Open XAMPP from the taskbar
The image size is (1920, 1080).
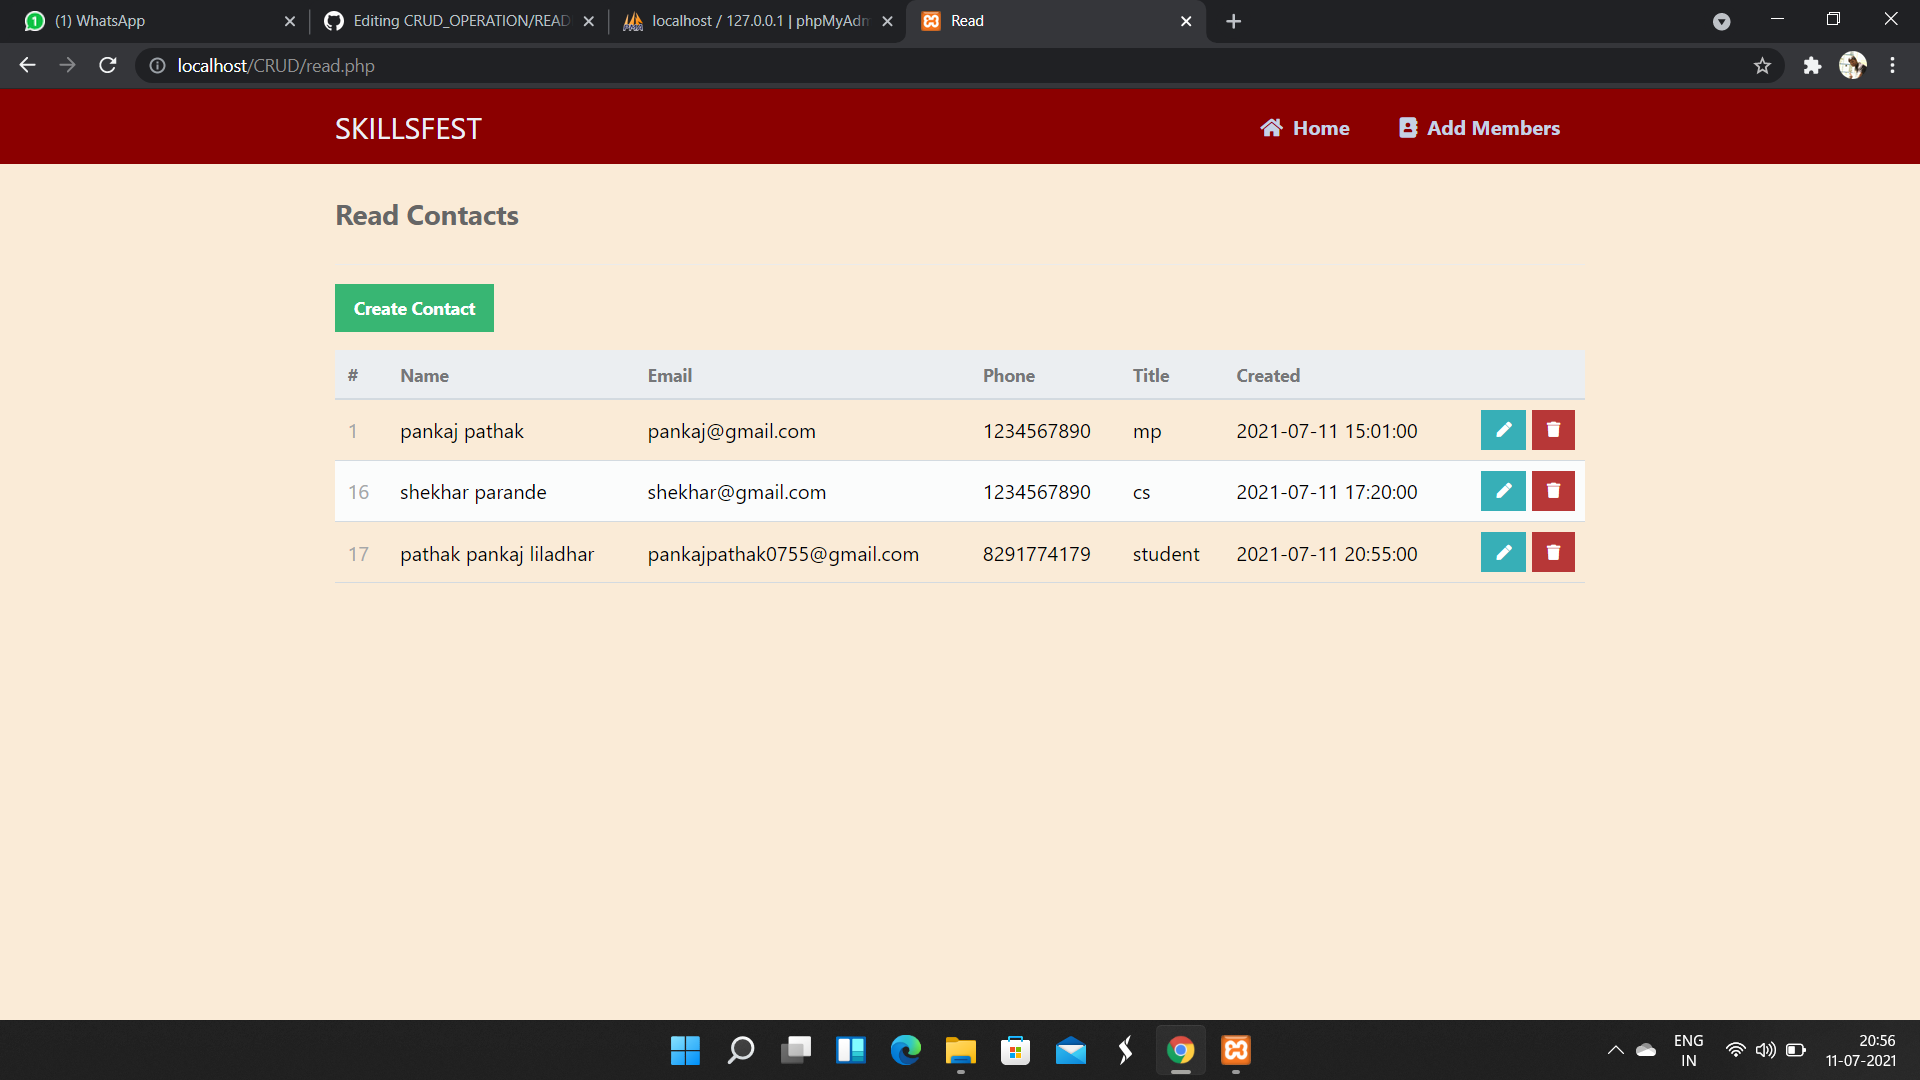coord(1236,1050)
